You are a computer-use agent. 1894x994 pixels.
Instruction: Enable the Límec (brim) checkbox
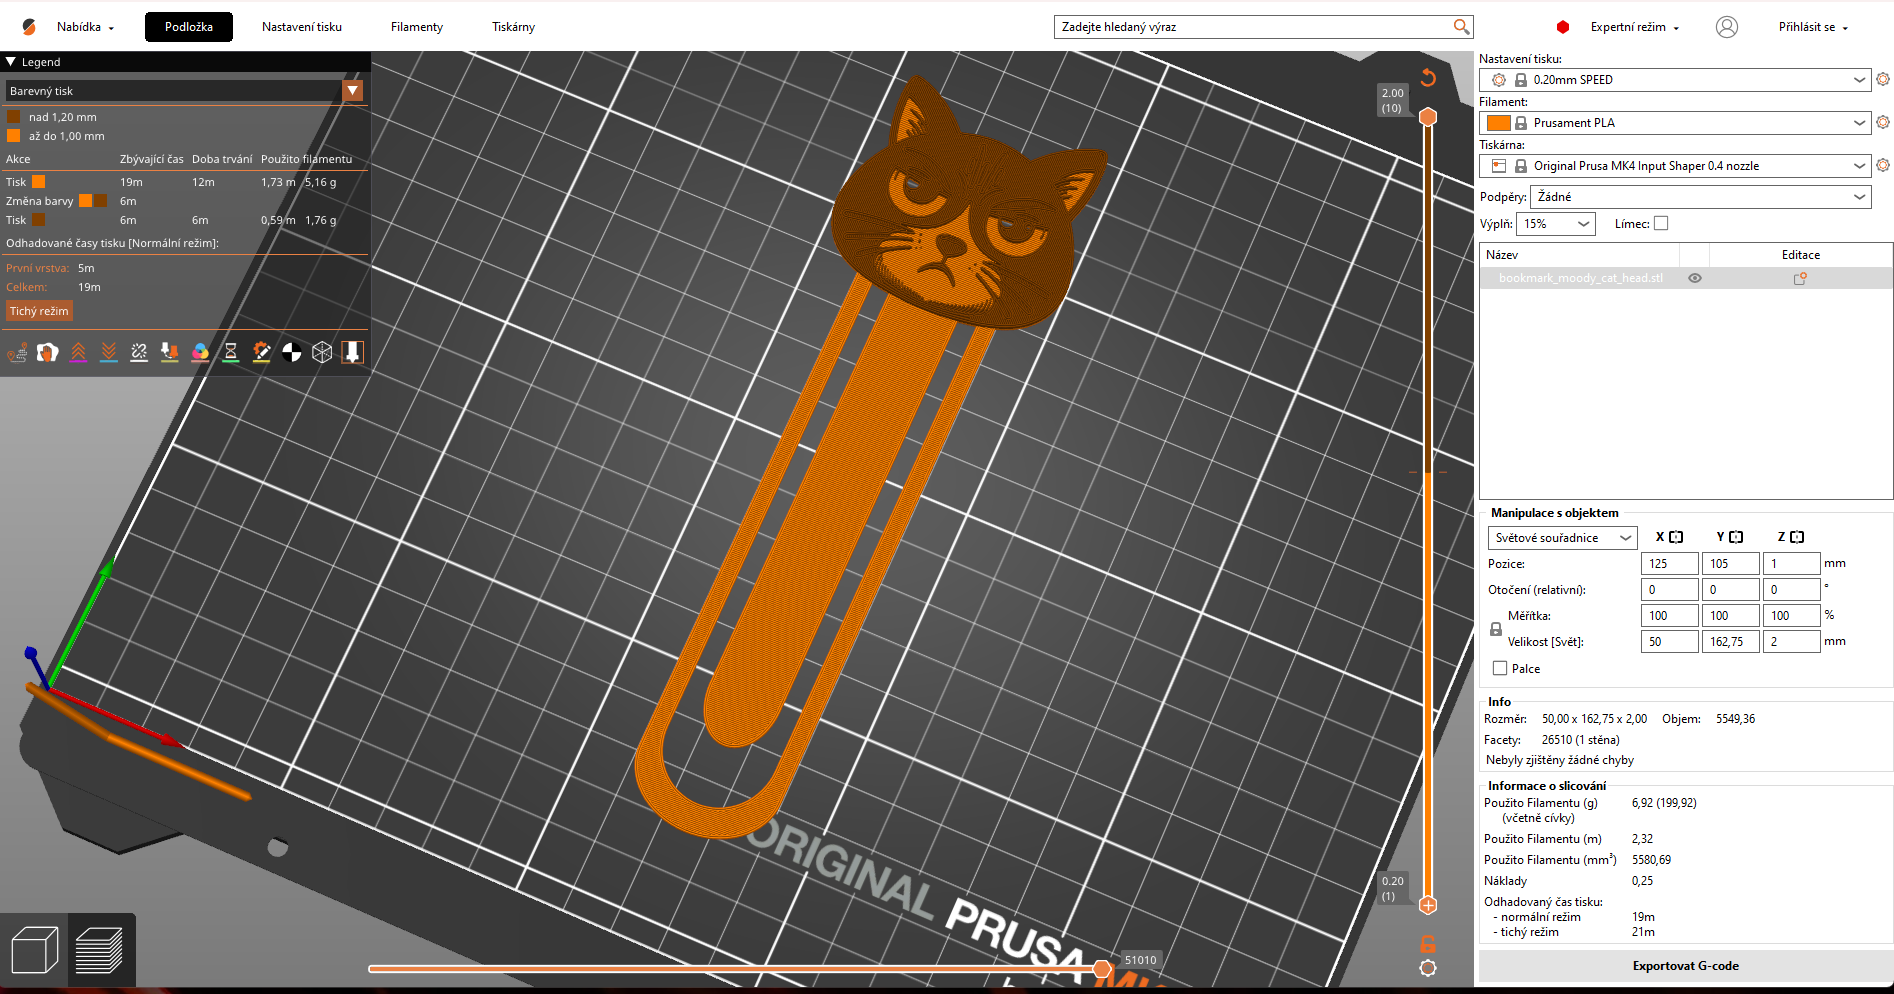[x=1661, y=224]
